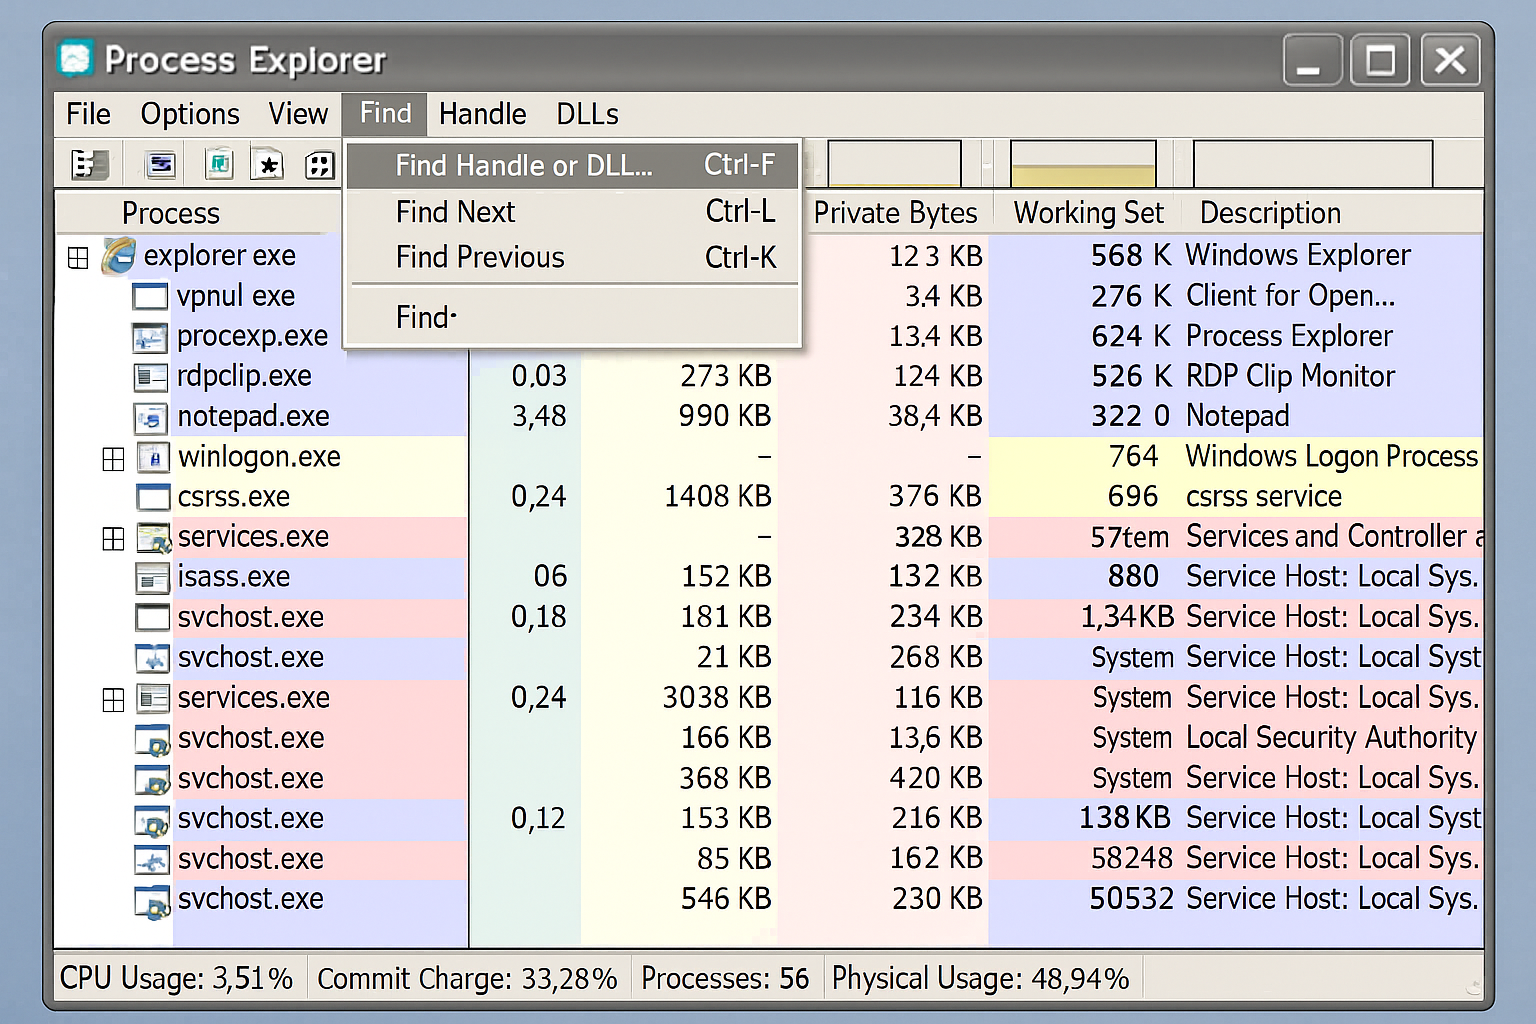Click the icon of services.exe with 328 KB
Viewport: 1536px width, 1024px height.
click(x=154, y=538)
